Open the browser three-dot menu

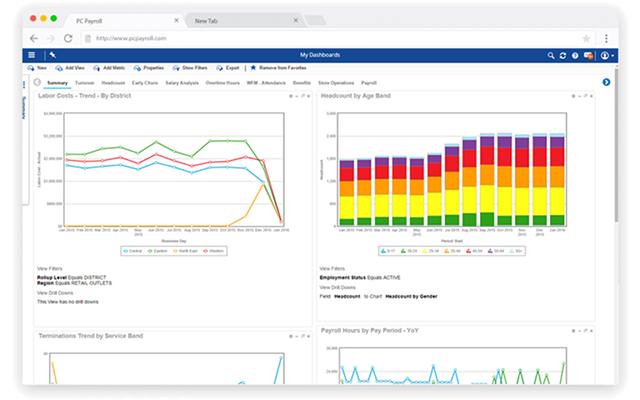607,39
